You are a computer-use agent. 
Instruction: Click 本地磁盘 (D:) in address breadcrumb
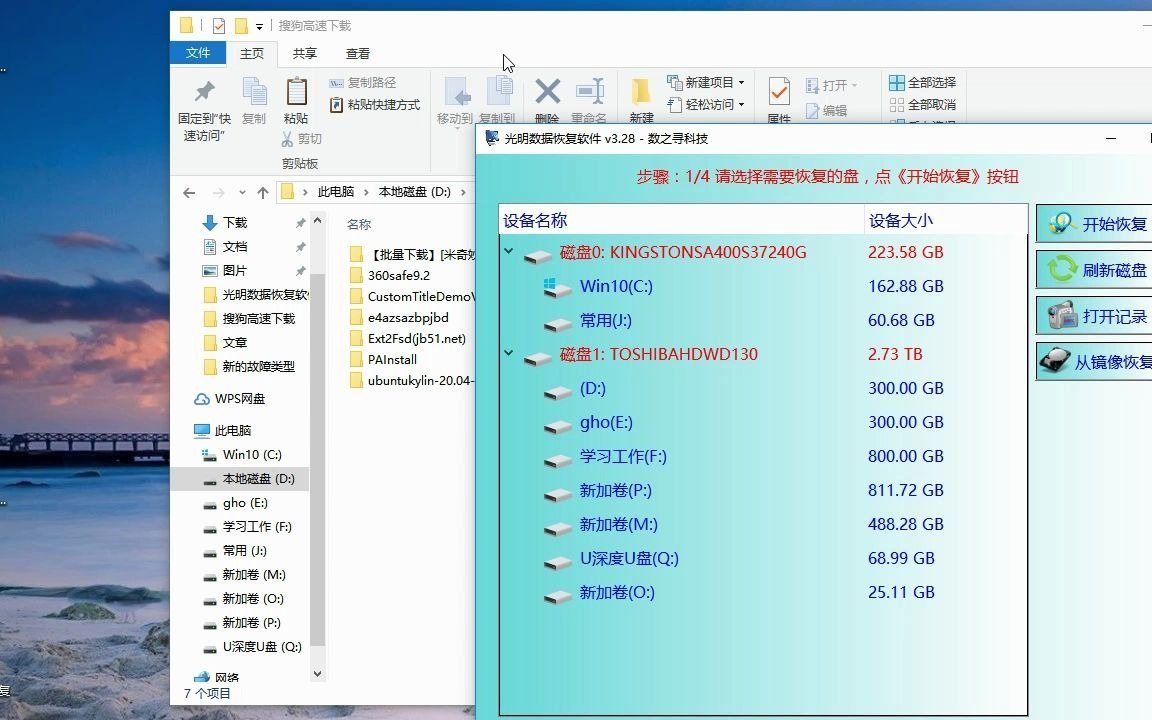[414, 192]
